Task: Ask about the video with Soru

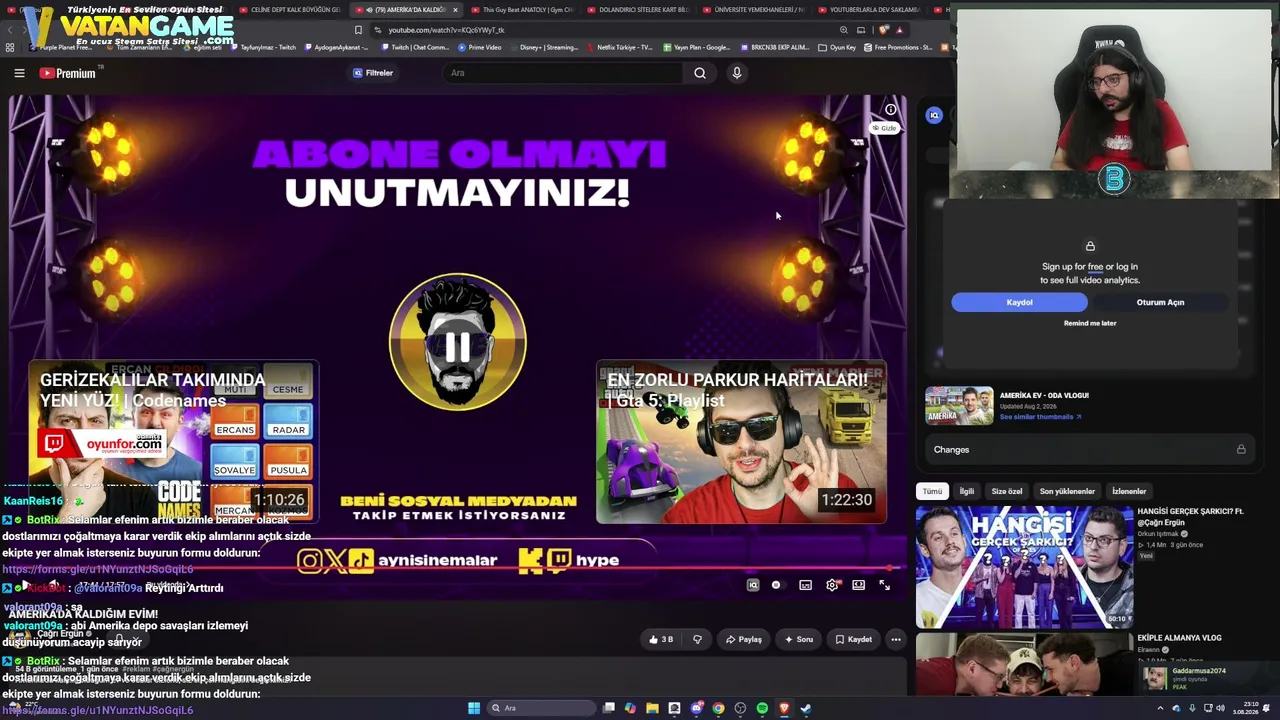Action: (799, 639)
